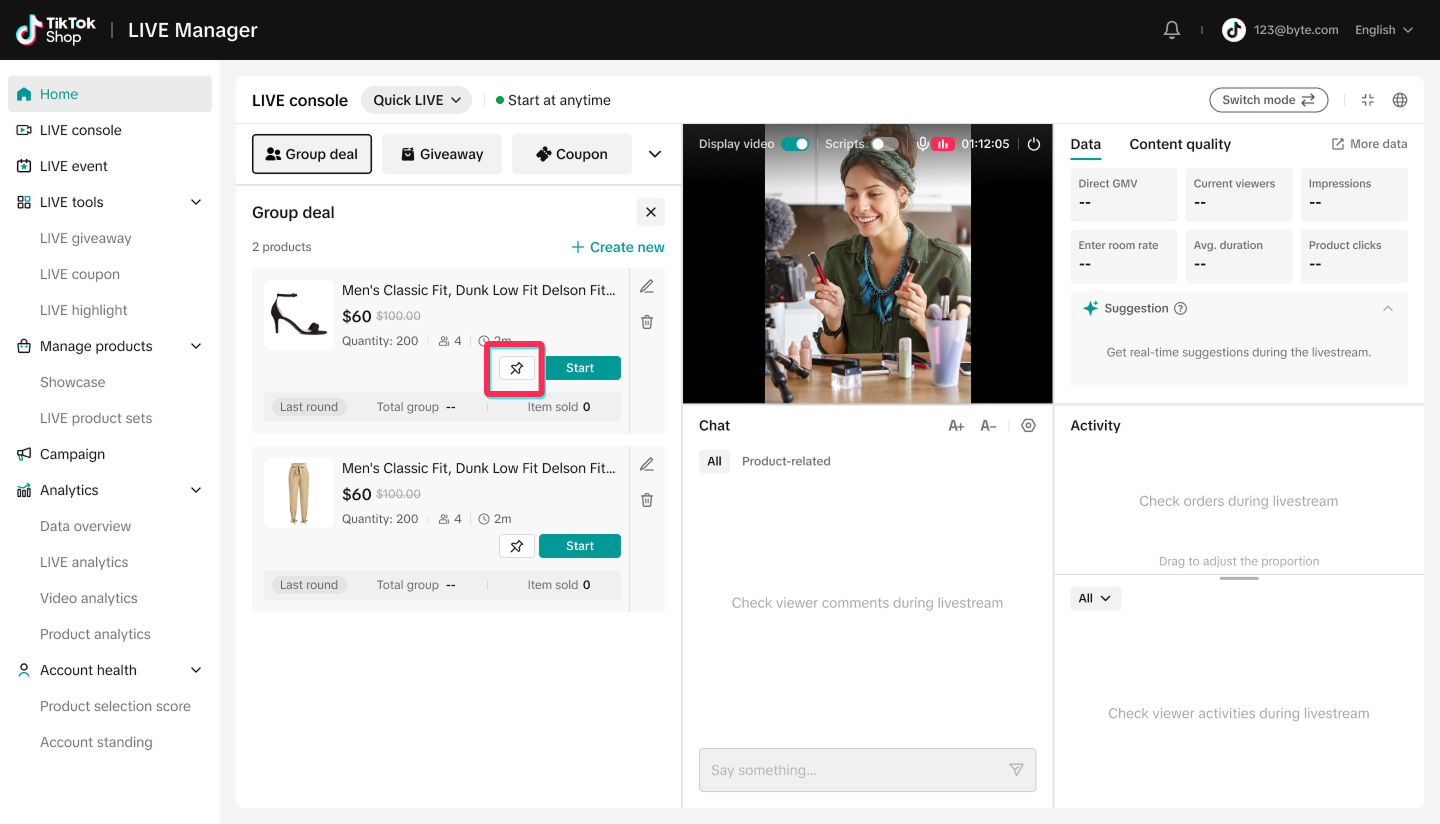Expand the English language selector
The height and width of the screenshot is (824, 1440).
(1384, 30)
